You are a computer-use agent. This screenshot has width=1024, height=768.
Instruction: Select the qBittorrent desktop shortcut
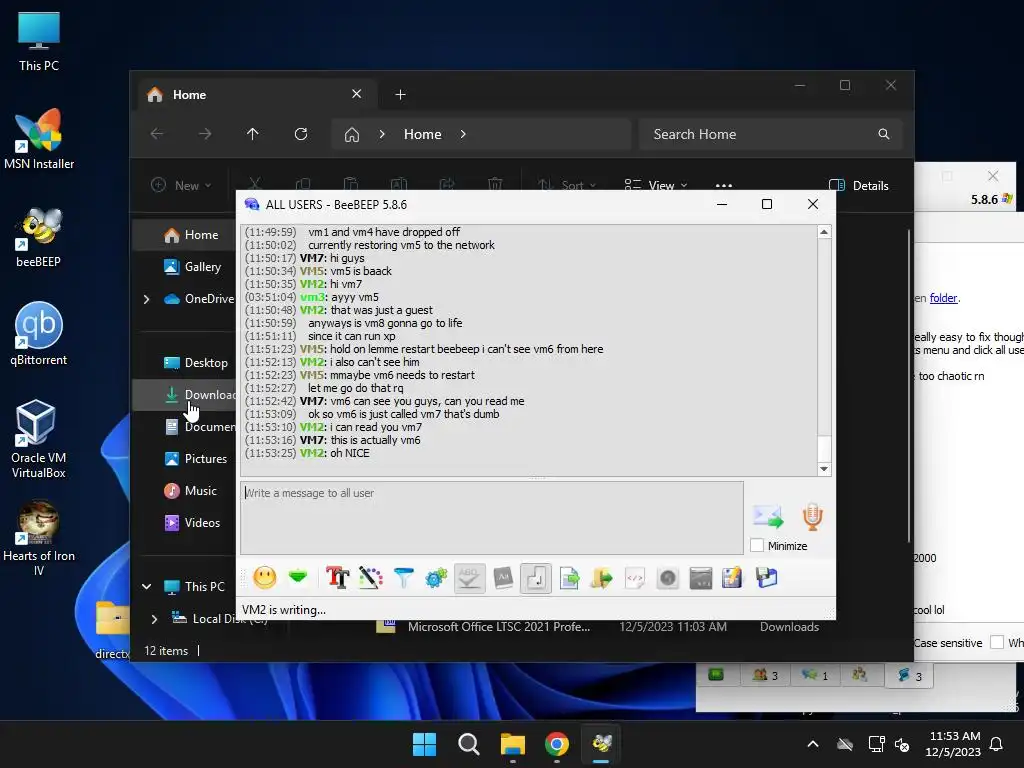(x=39, y=334)
